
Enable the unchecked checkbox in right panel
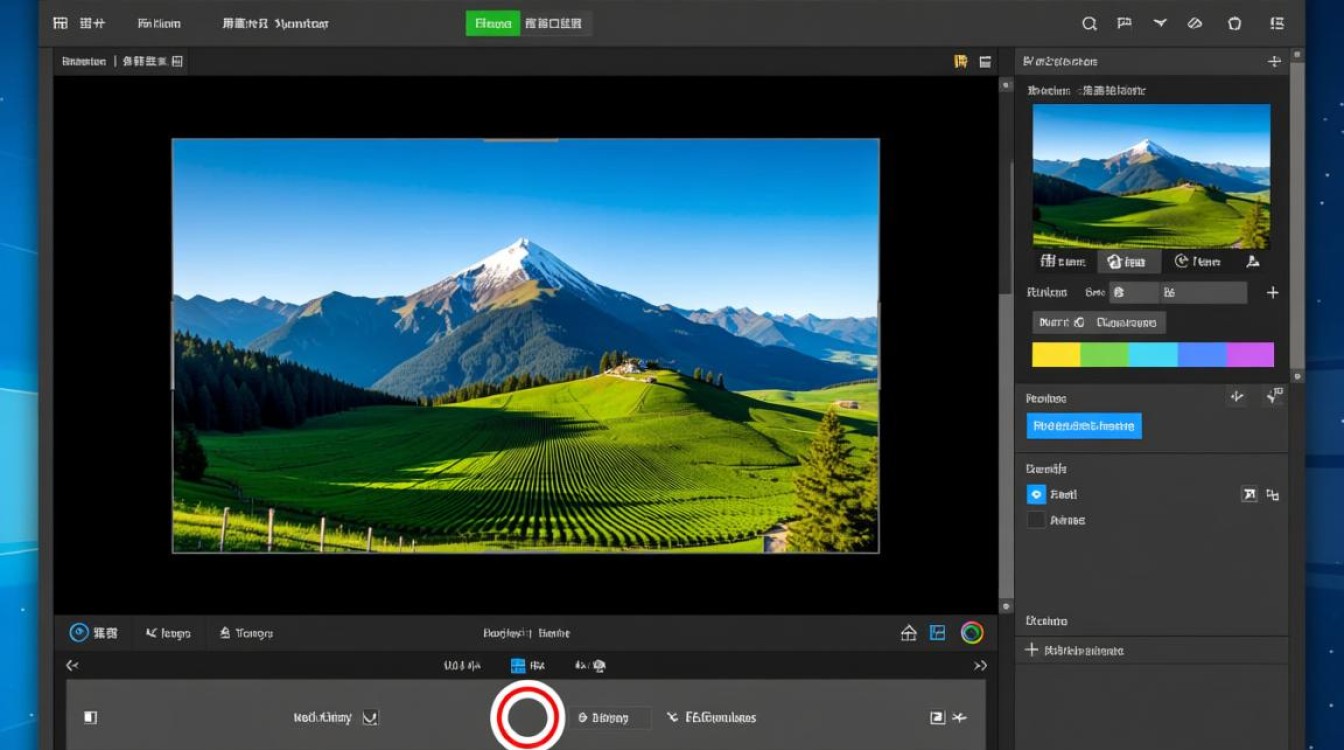pos(1036,520)
